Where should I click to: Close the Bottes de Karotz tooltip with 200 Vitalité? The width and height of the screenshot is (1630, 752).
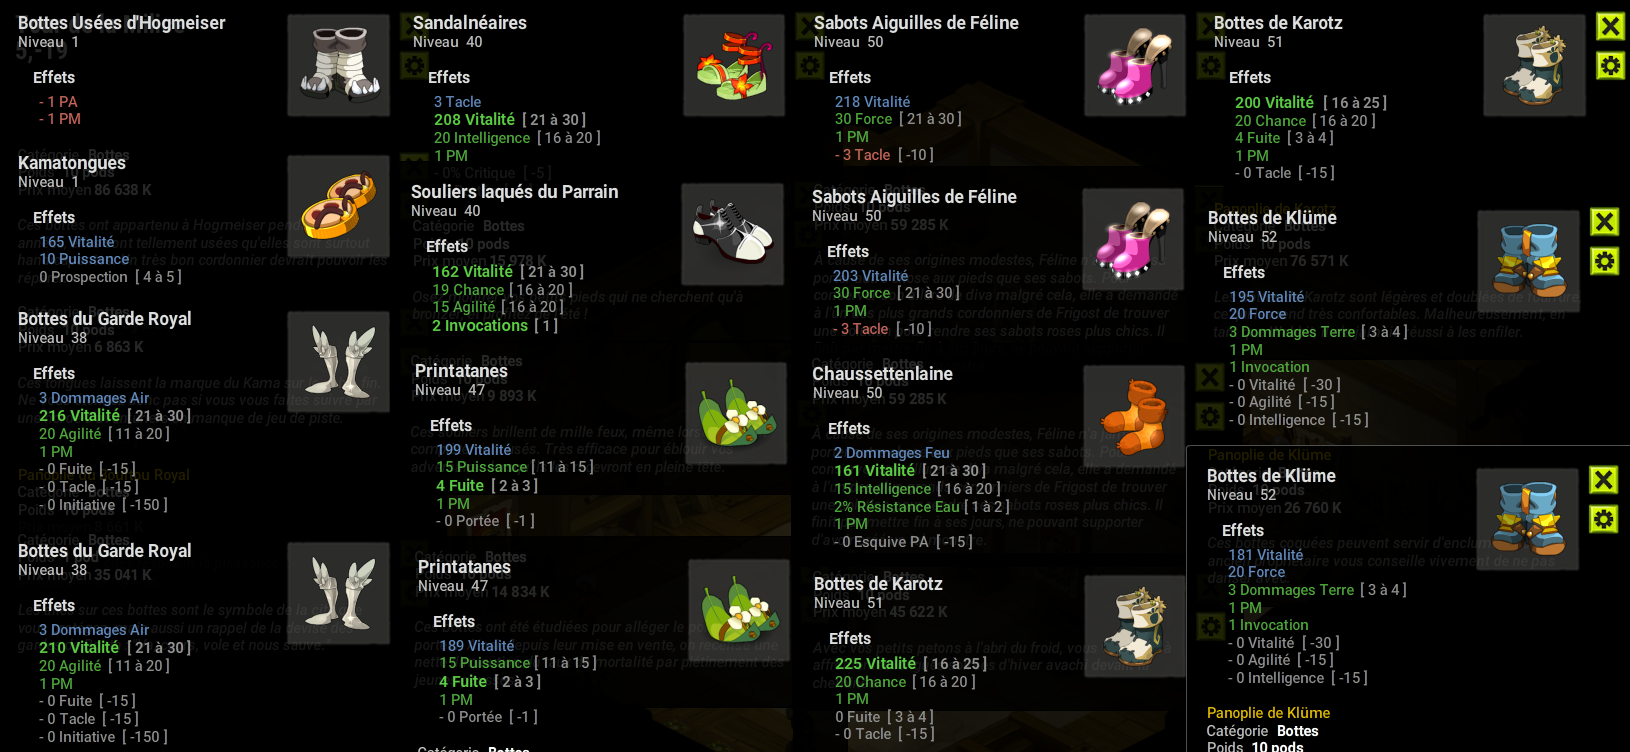(x=1610, y=26)
